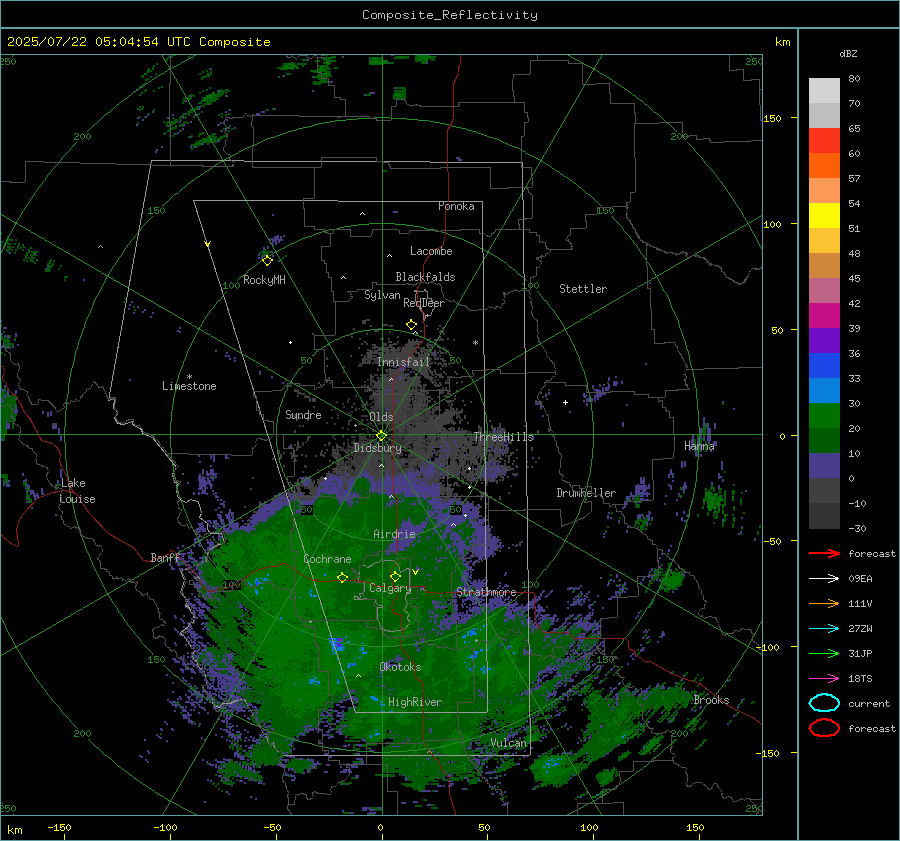Click the ThreeHills city label
Screen dimensions: 900x841
503,437
